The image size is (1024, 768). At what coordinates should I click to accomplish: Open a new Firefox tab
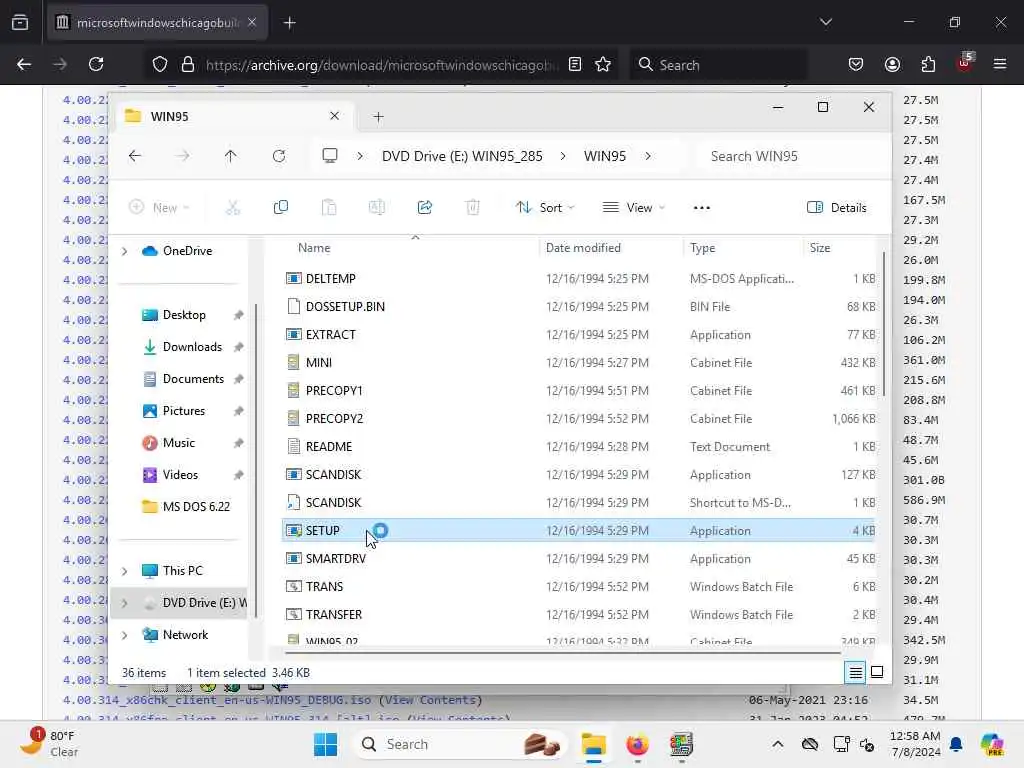(289, 23)
